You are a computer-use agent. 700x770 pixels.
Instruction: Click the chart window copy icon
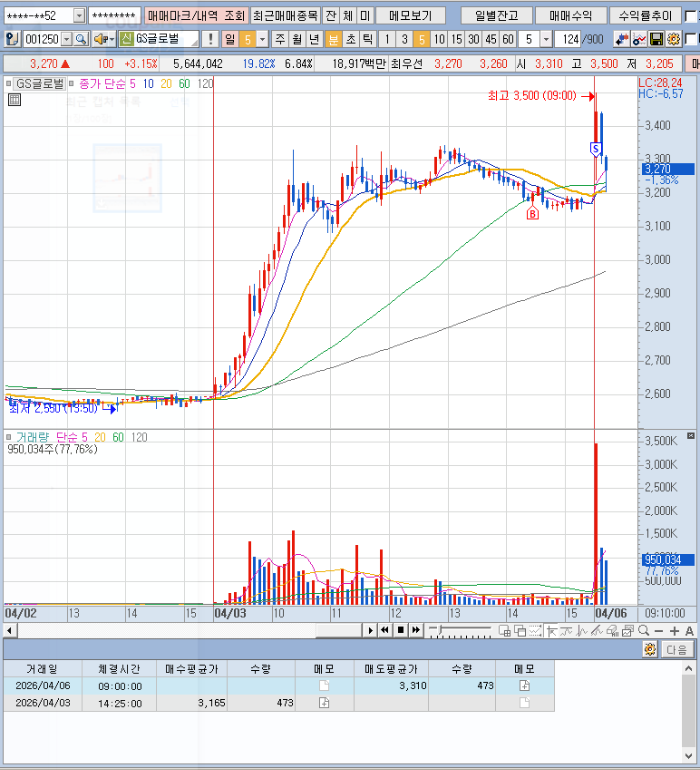coord(628,631)
